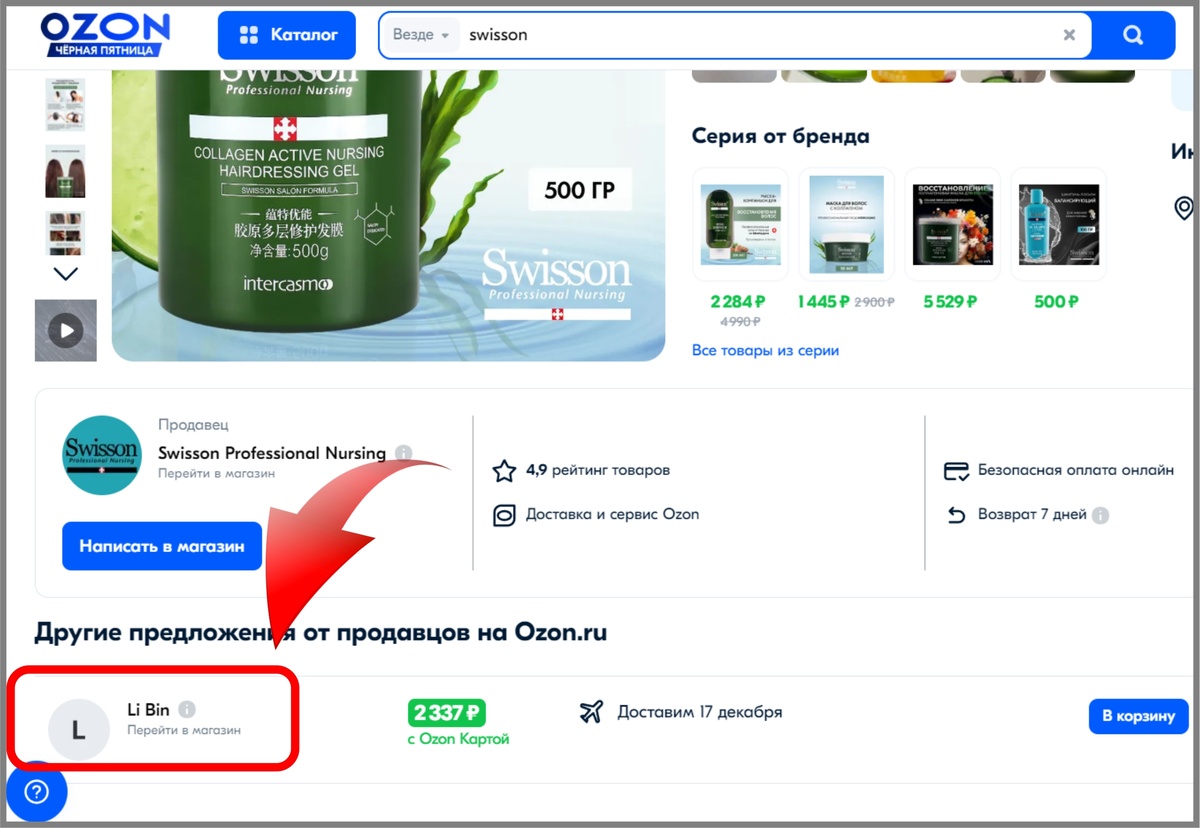
Task: Open the Li Bin seller avatar
Action: tap(79, 730)
